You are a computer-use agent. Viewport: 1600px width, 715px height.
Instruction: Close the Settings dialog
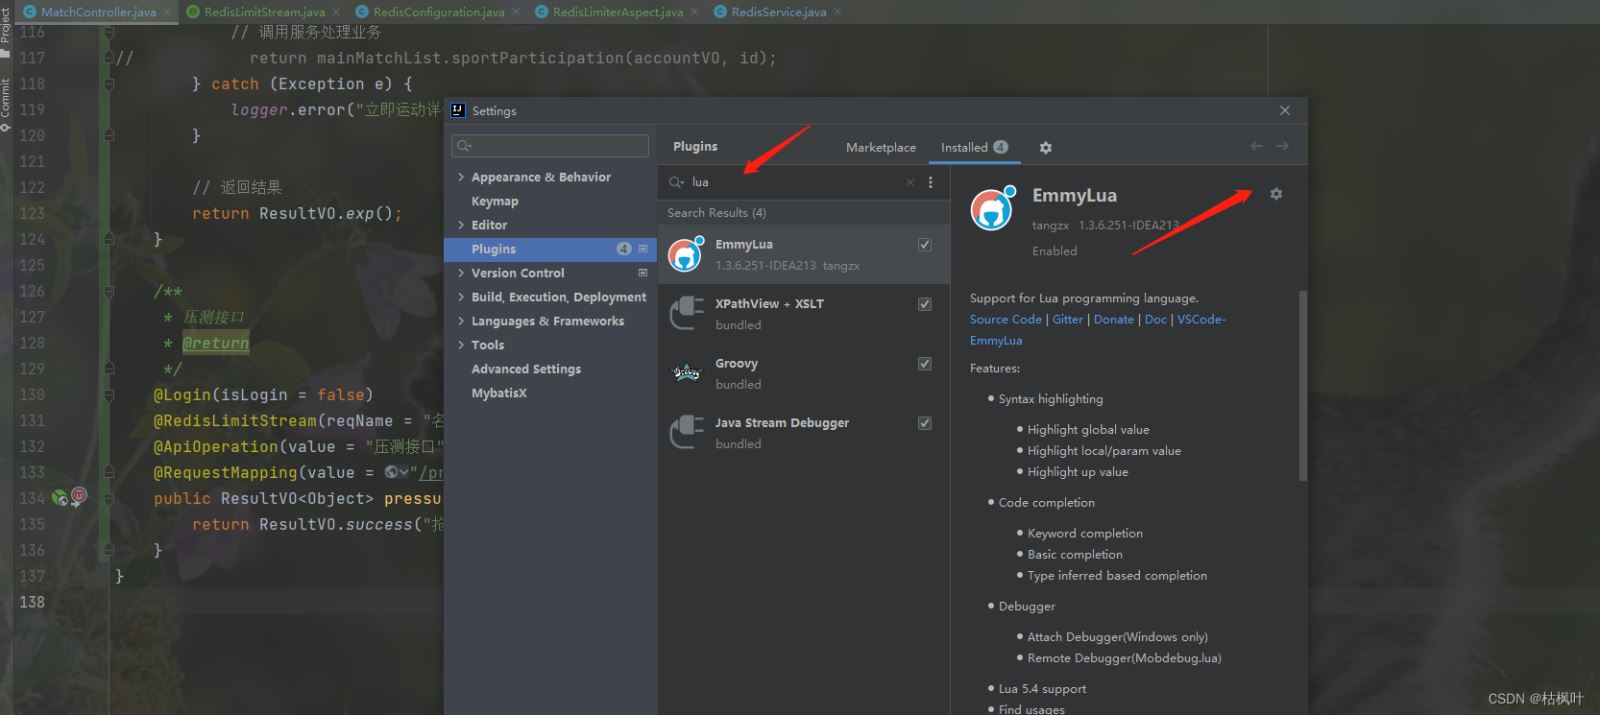coord(1285,110)
